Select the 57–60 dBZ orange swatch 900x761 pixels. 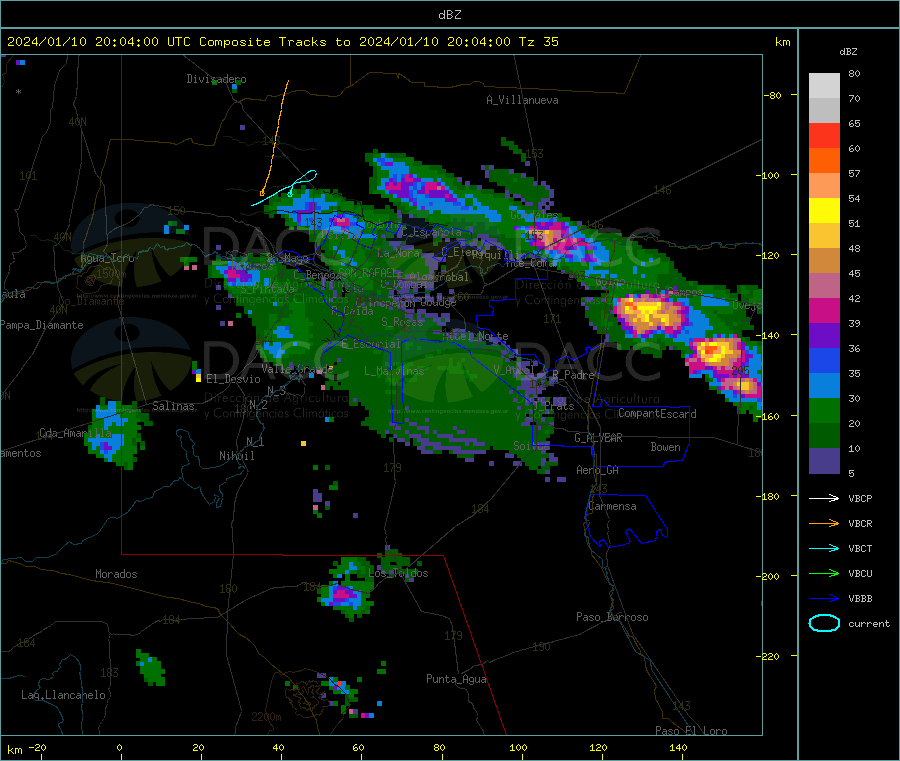[x=824, y=161]
